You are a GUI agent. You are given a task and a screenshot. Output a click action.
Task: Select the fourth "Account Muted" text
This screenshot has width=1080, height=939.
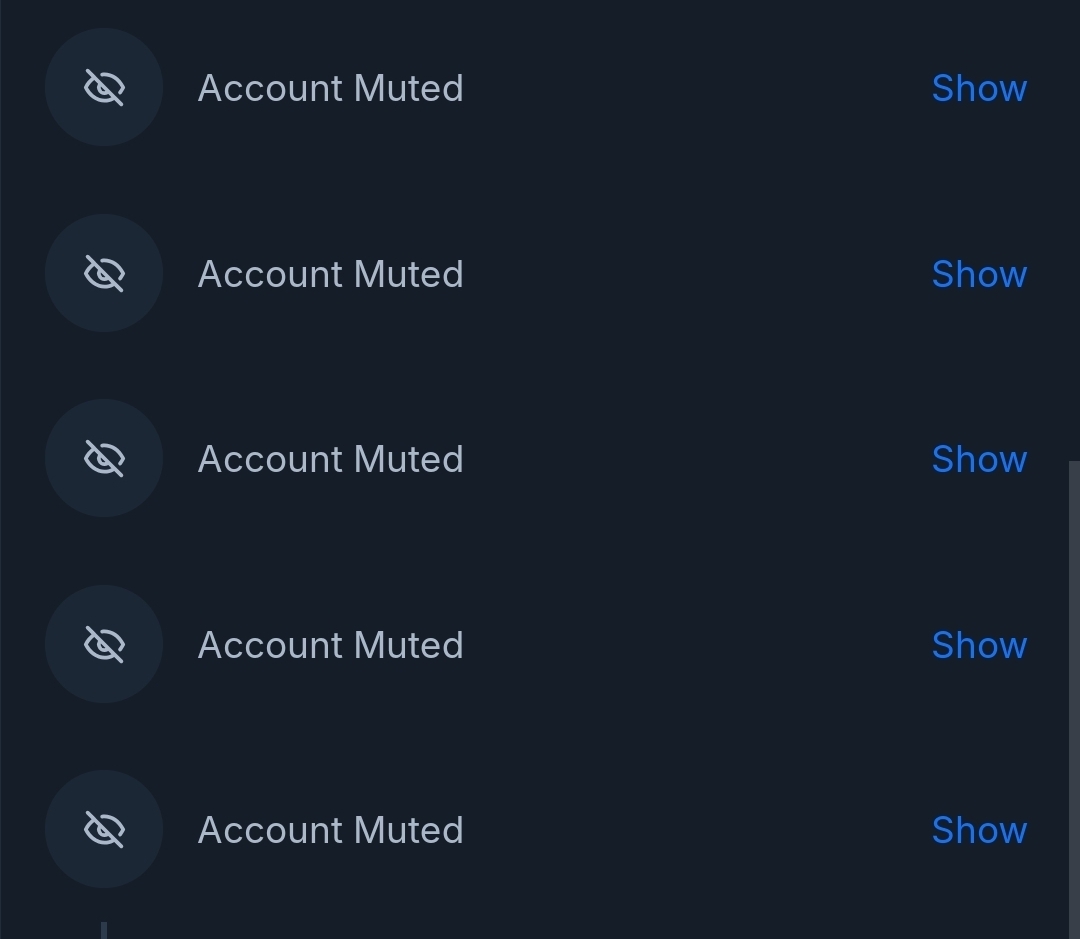coord(330,645)
